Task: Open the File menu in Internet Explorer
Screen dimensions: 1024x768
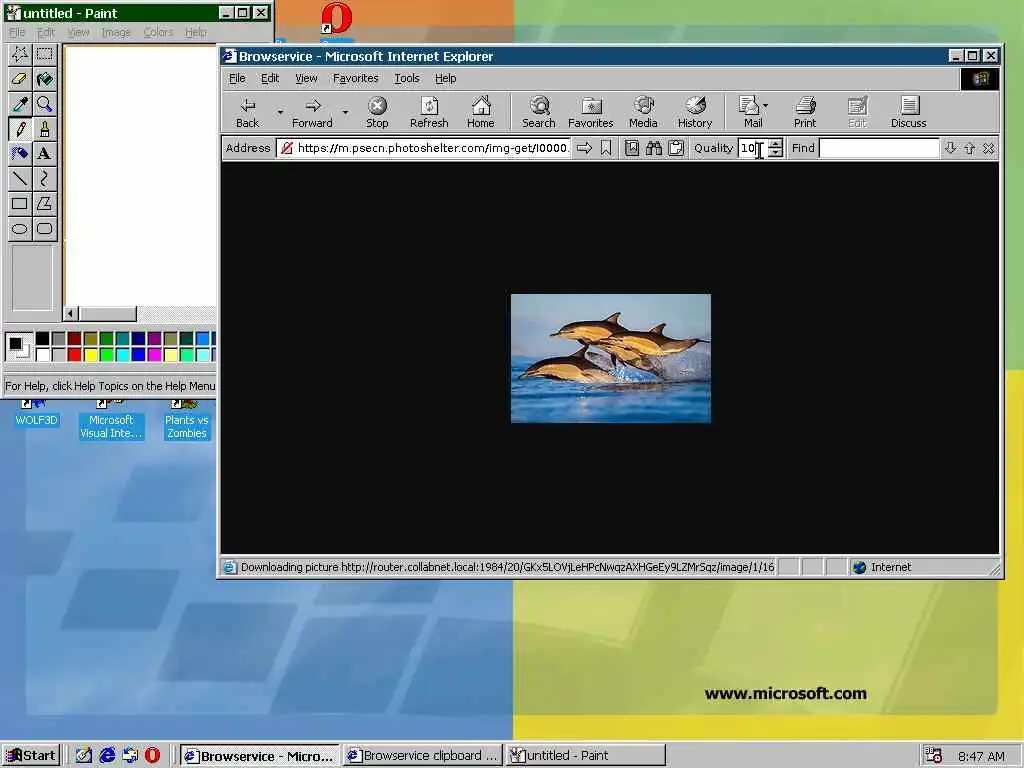Action: click(x=237, y=78)
